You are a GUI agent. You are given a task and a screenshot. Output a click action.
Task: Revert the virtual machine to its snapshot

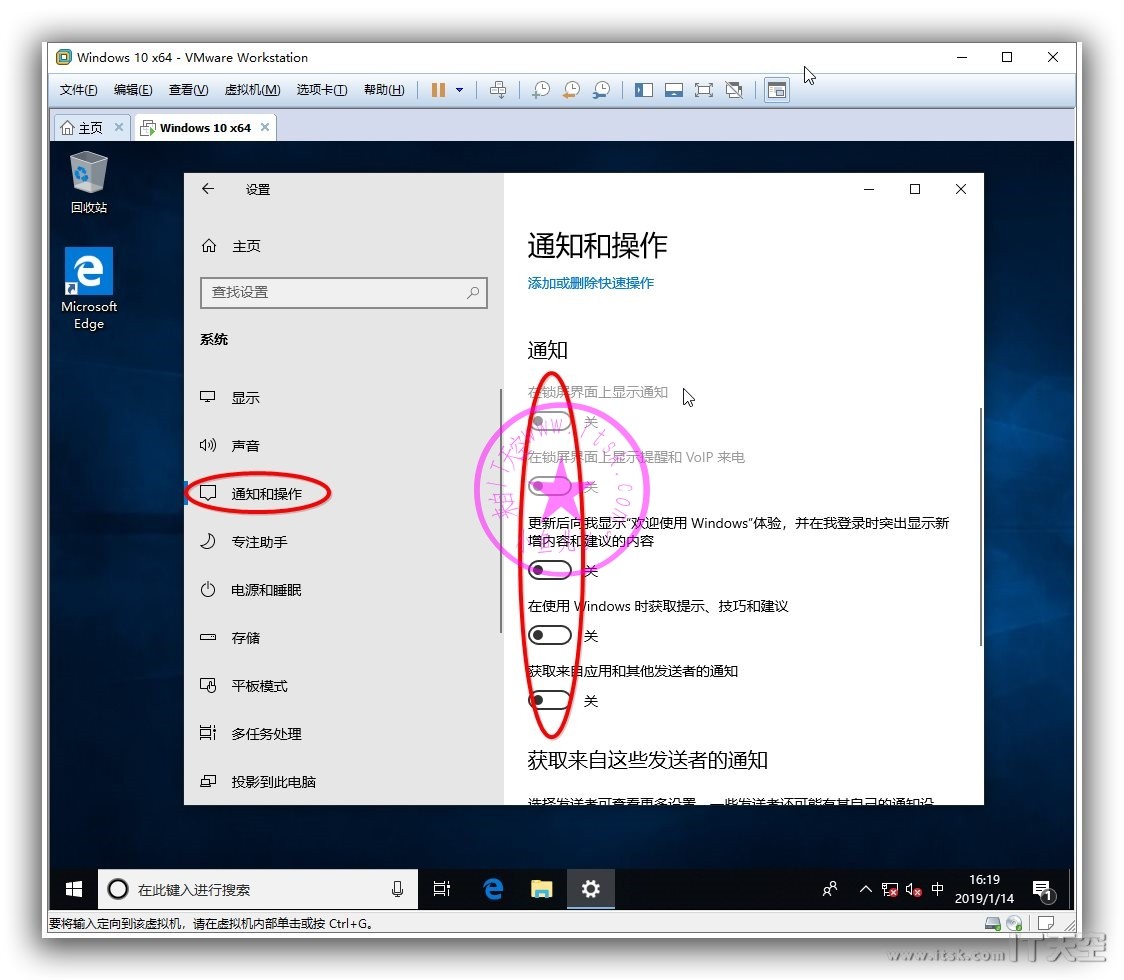[571, 90]
